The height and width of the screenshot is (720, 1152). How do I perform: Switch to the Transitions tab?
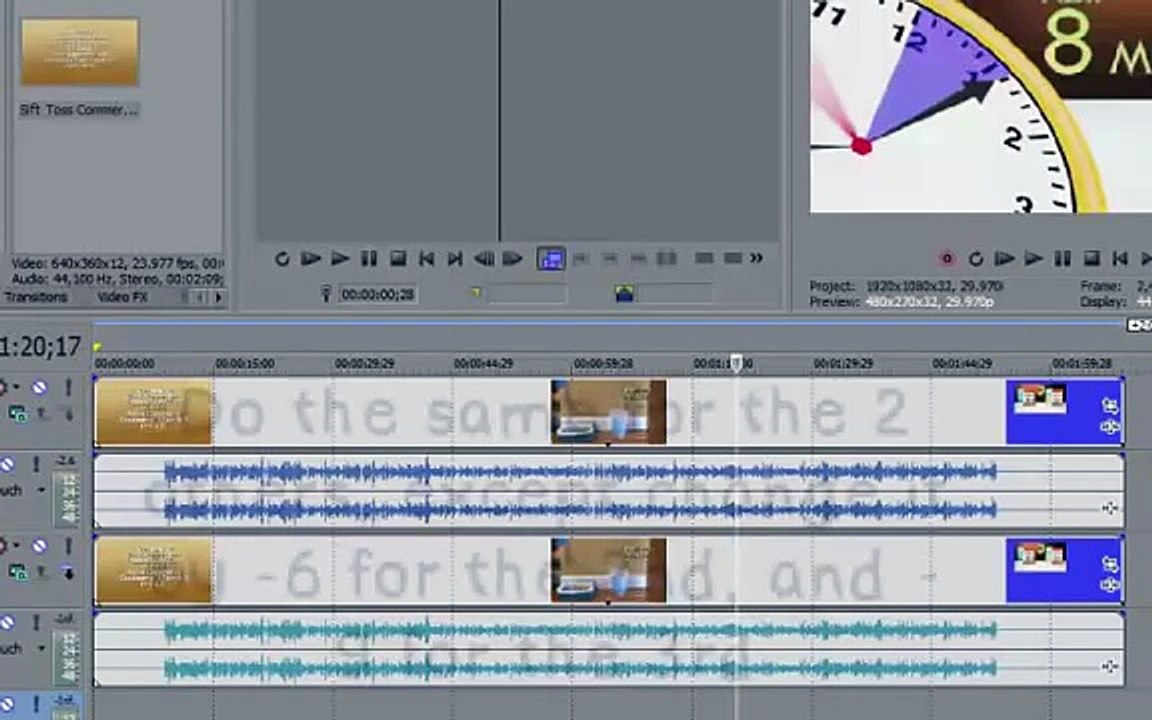[x=36, y=298]
